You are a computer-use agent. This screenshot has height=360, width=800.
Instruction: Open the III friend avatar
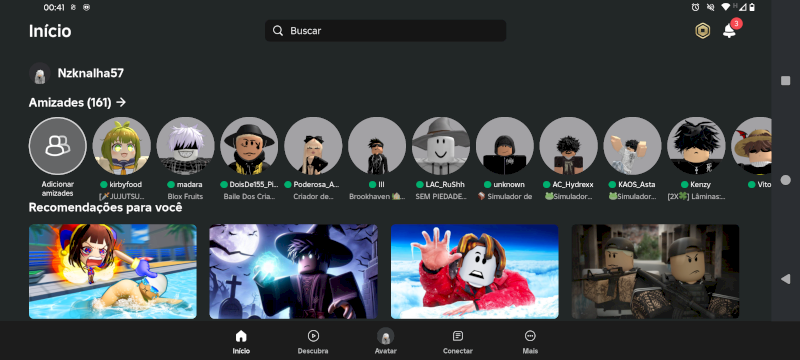(377, 146)
